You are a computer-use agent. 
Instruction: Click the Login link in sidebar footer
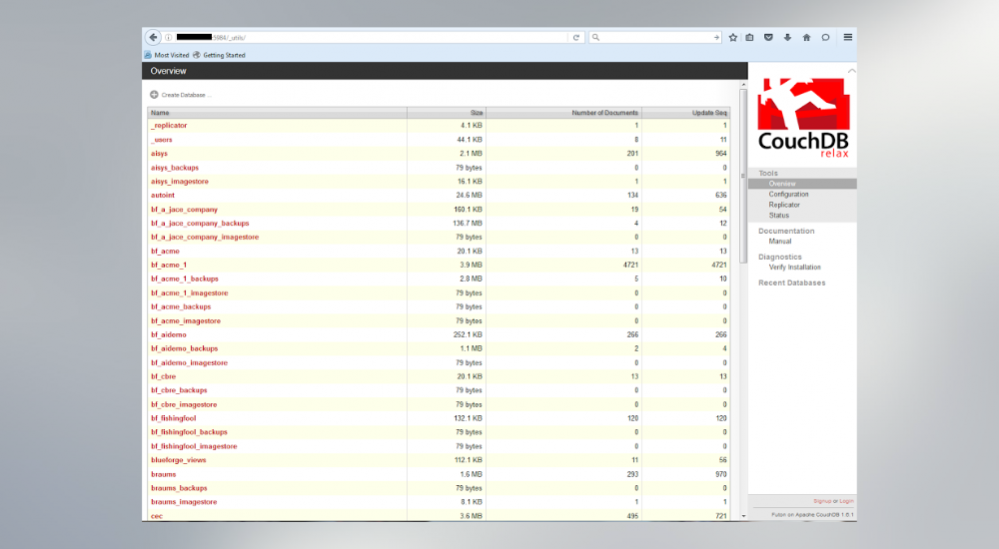[x=847, y=500]
